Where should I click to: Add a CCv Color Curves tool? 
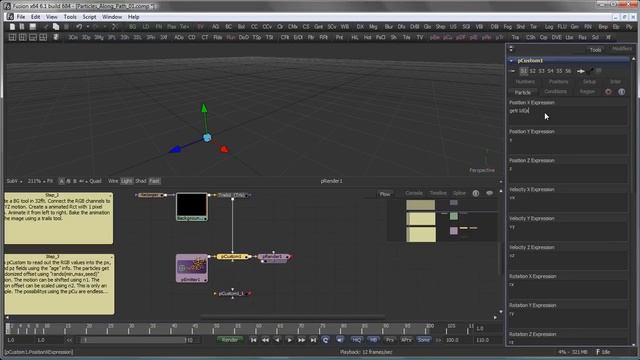267,27
